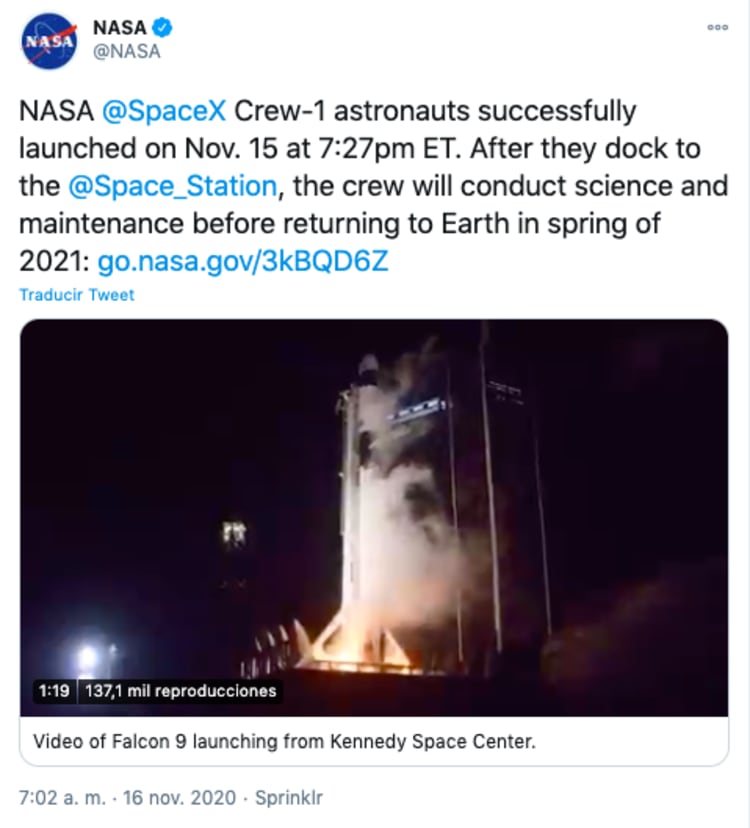Viewport: 750px width, 828px height.
Task: Play the Falcon 9 launch video
Action: tap(374, 500)
